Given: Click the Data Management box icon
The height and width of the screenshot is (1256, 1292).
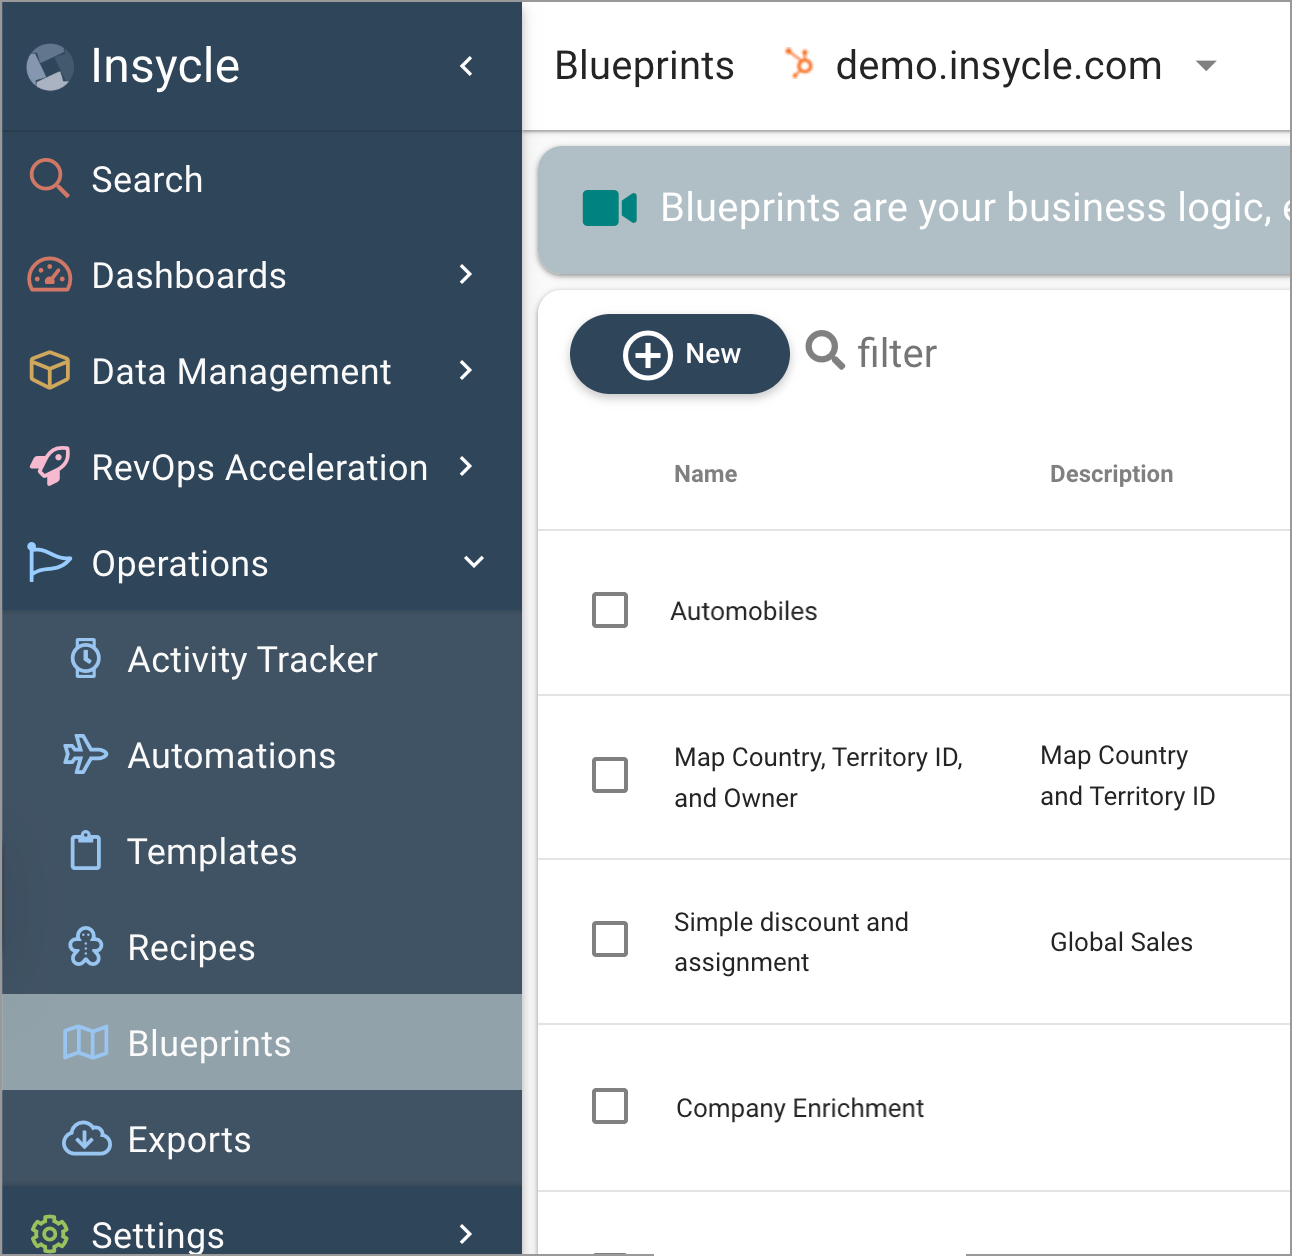Looking at the screenshot, I should pos(49,371).
